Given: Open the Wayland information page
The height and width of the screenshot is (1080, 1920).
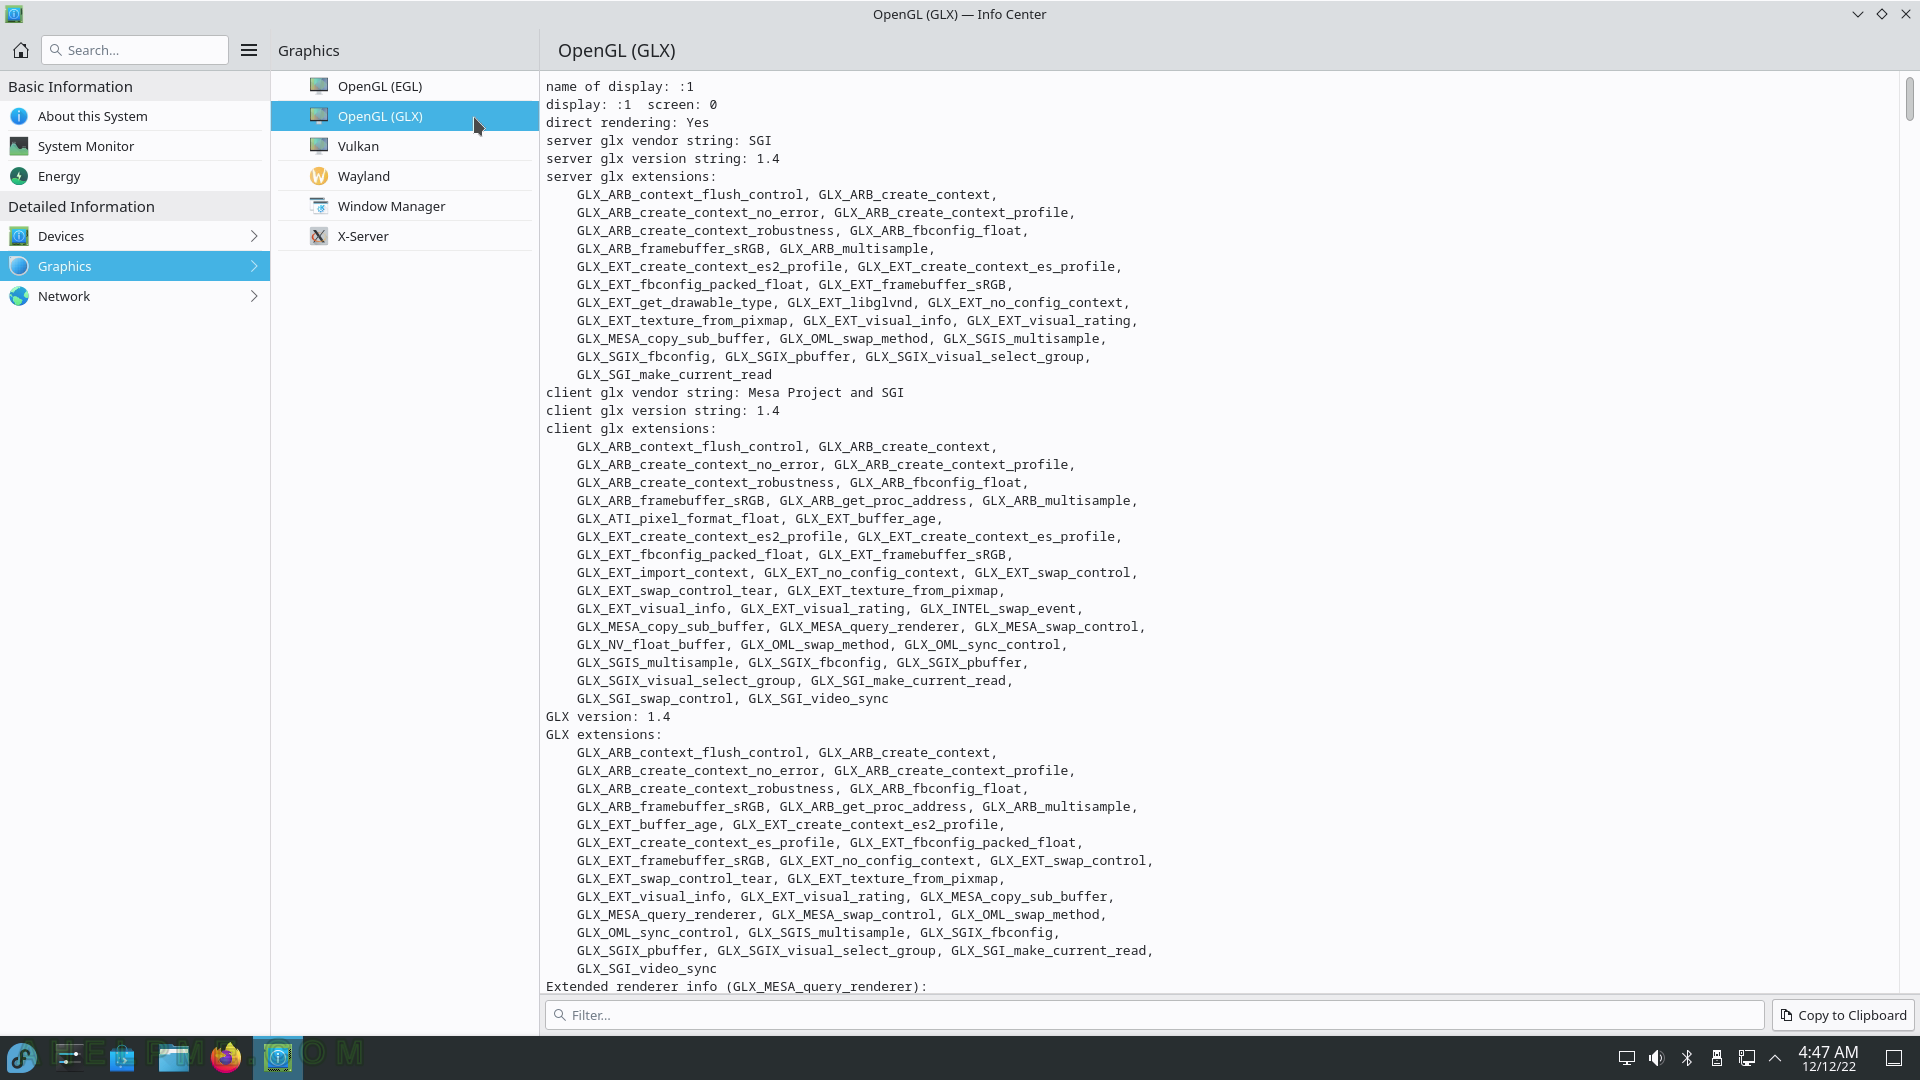Looking at the screenshot, I should pos(405,176).
